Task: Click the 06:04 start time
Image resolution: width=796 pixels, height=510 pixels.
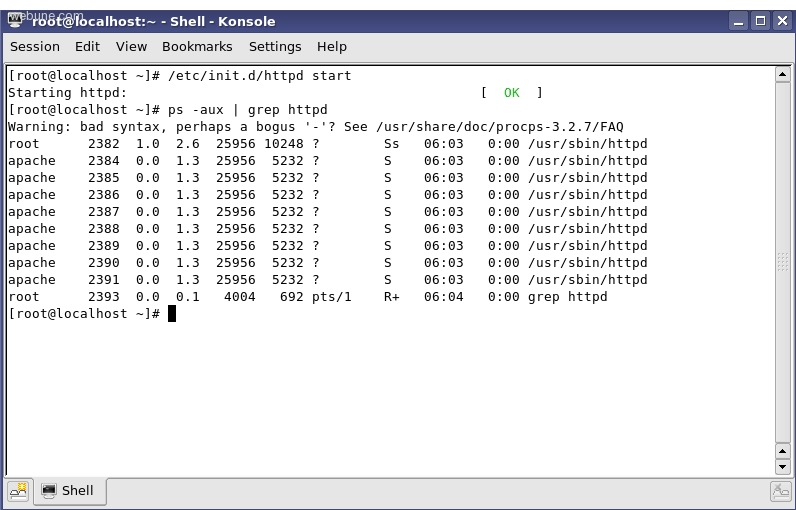Action: pyautogui.click(x=444, y=297)
